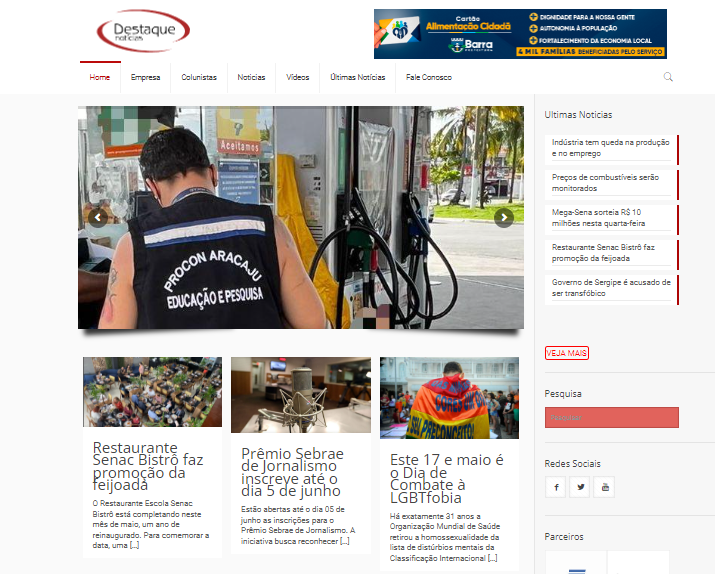Screen dimensions: 715x574
Task: Select the Vídeos menu item
Action: coord(297,77)
